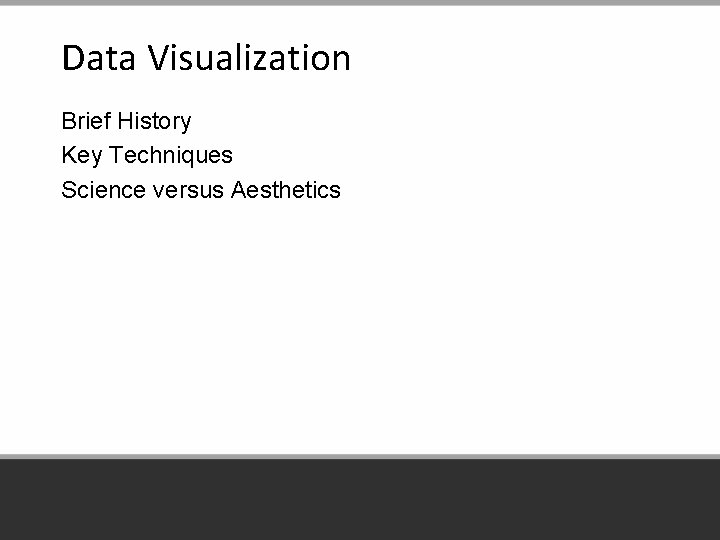The width and height of the screenshot is (720, 540).
Task: Click the word 'Visualization' in the title
Action: coord(249,58)
